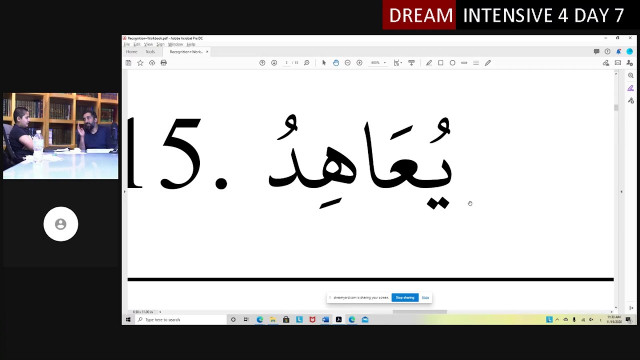Image resolution: width=640 pixels, height=360 pixels.
Task: Zoom in with the plus circle icon
Action: 360,63
